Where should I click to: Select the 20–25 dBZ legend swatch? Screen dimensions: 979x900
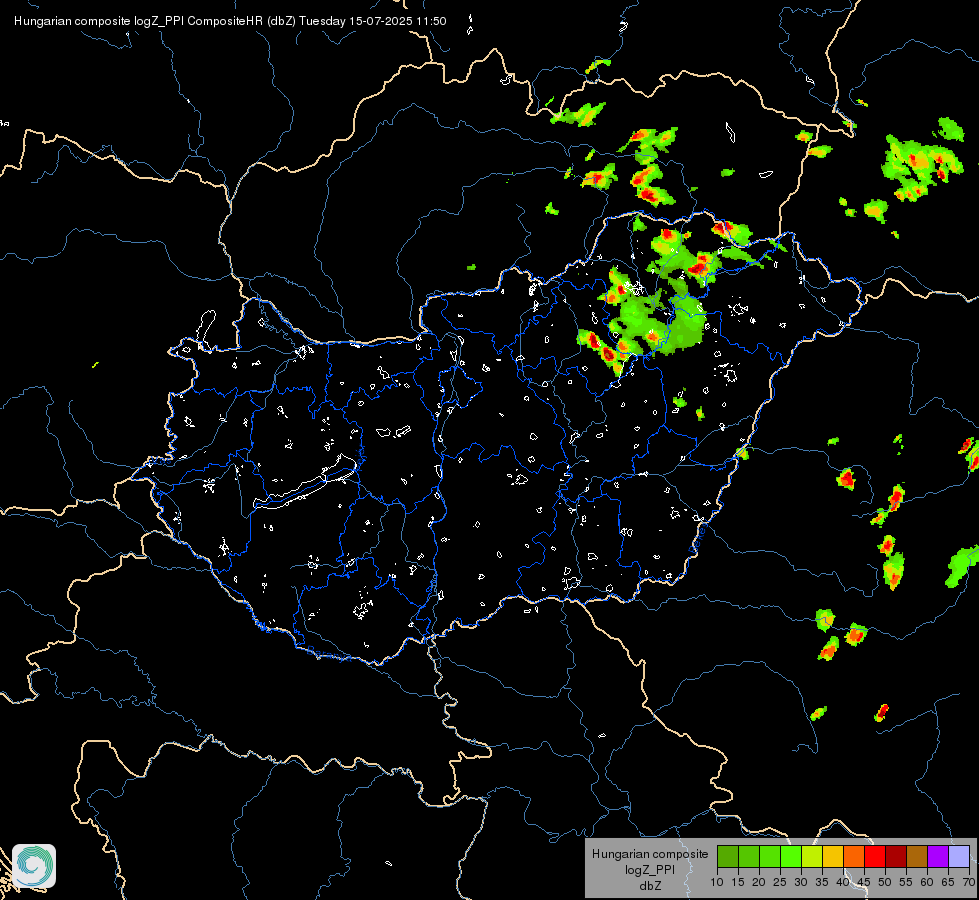point(770,856)
